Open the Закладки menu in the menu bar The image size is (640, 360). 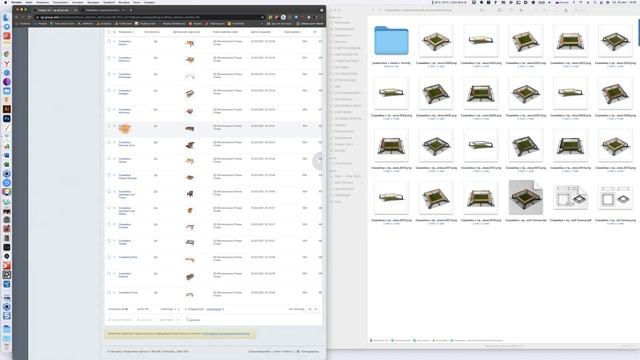point(93,2)
